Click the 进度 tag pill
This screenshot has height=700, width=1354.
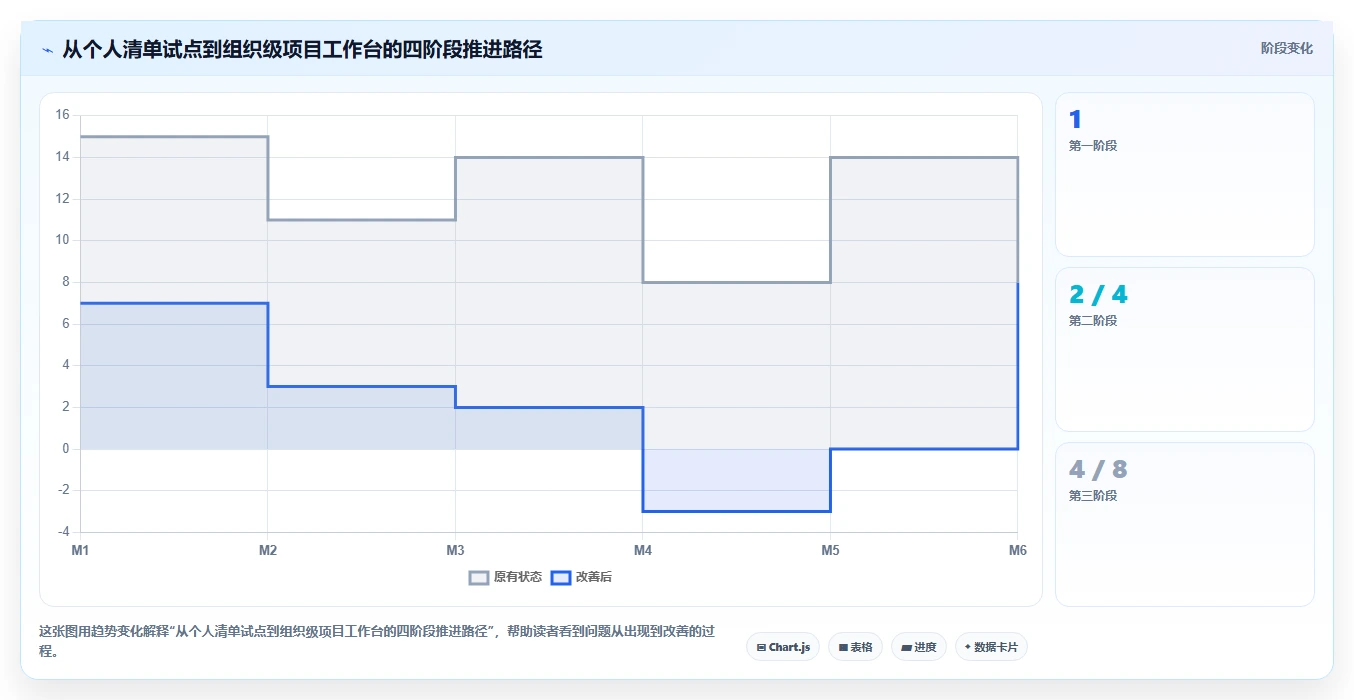(918, 647)
